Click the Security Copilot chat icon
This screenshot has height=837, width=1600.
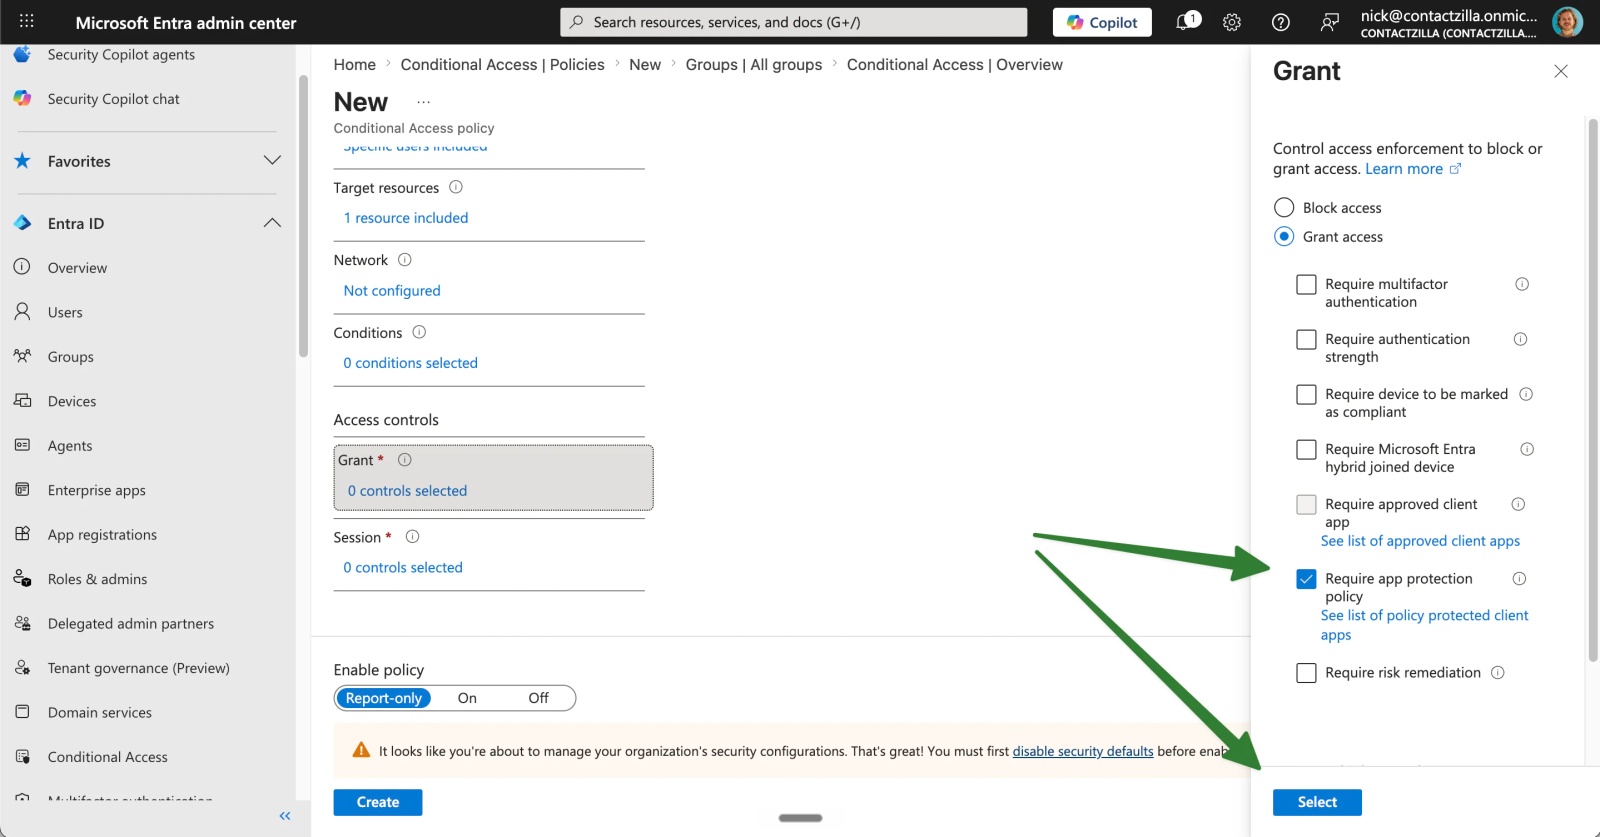(22, 98)
